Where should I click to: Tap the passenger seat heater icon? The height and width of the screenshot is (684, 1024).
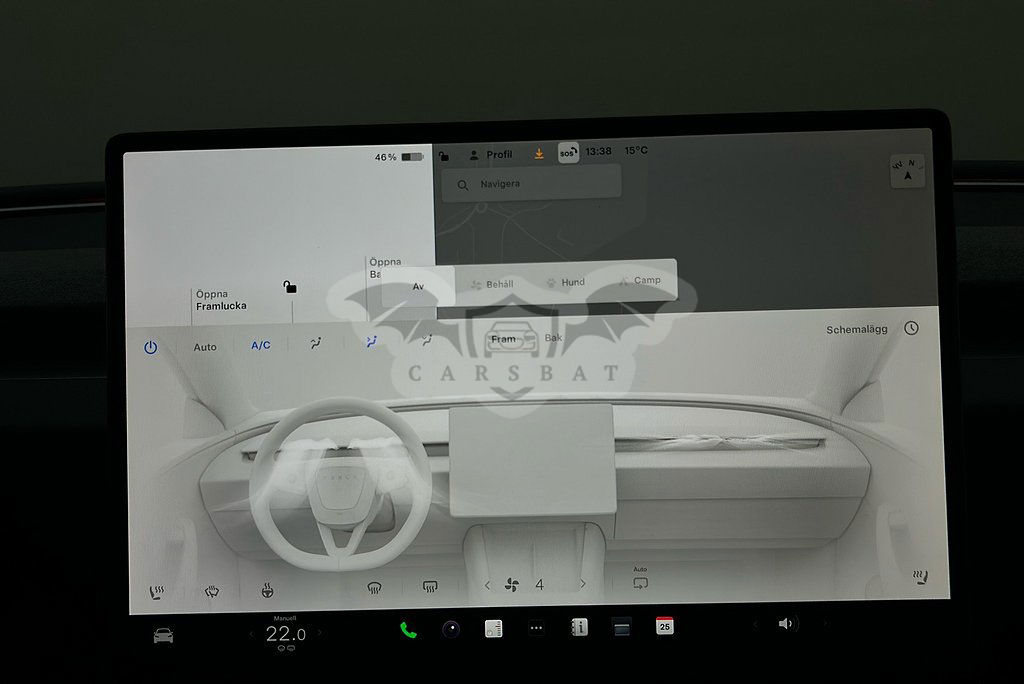pos(919,578)
